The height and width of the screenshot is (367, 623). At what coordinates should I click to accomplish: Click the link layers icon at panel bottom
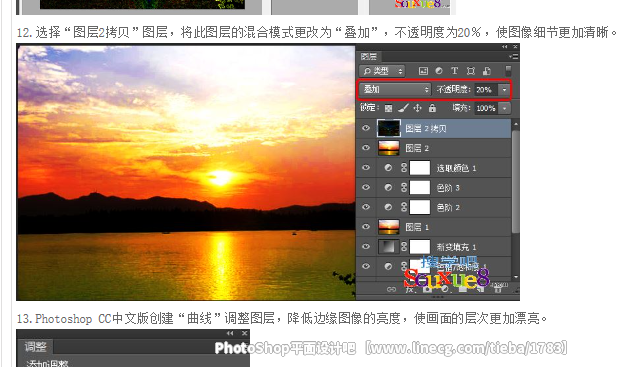391,289
